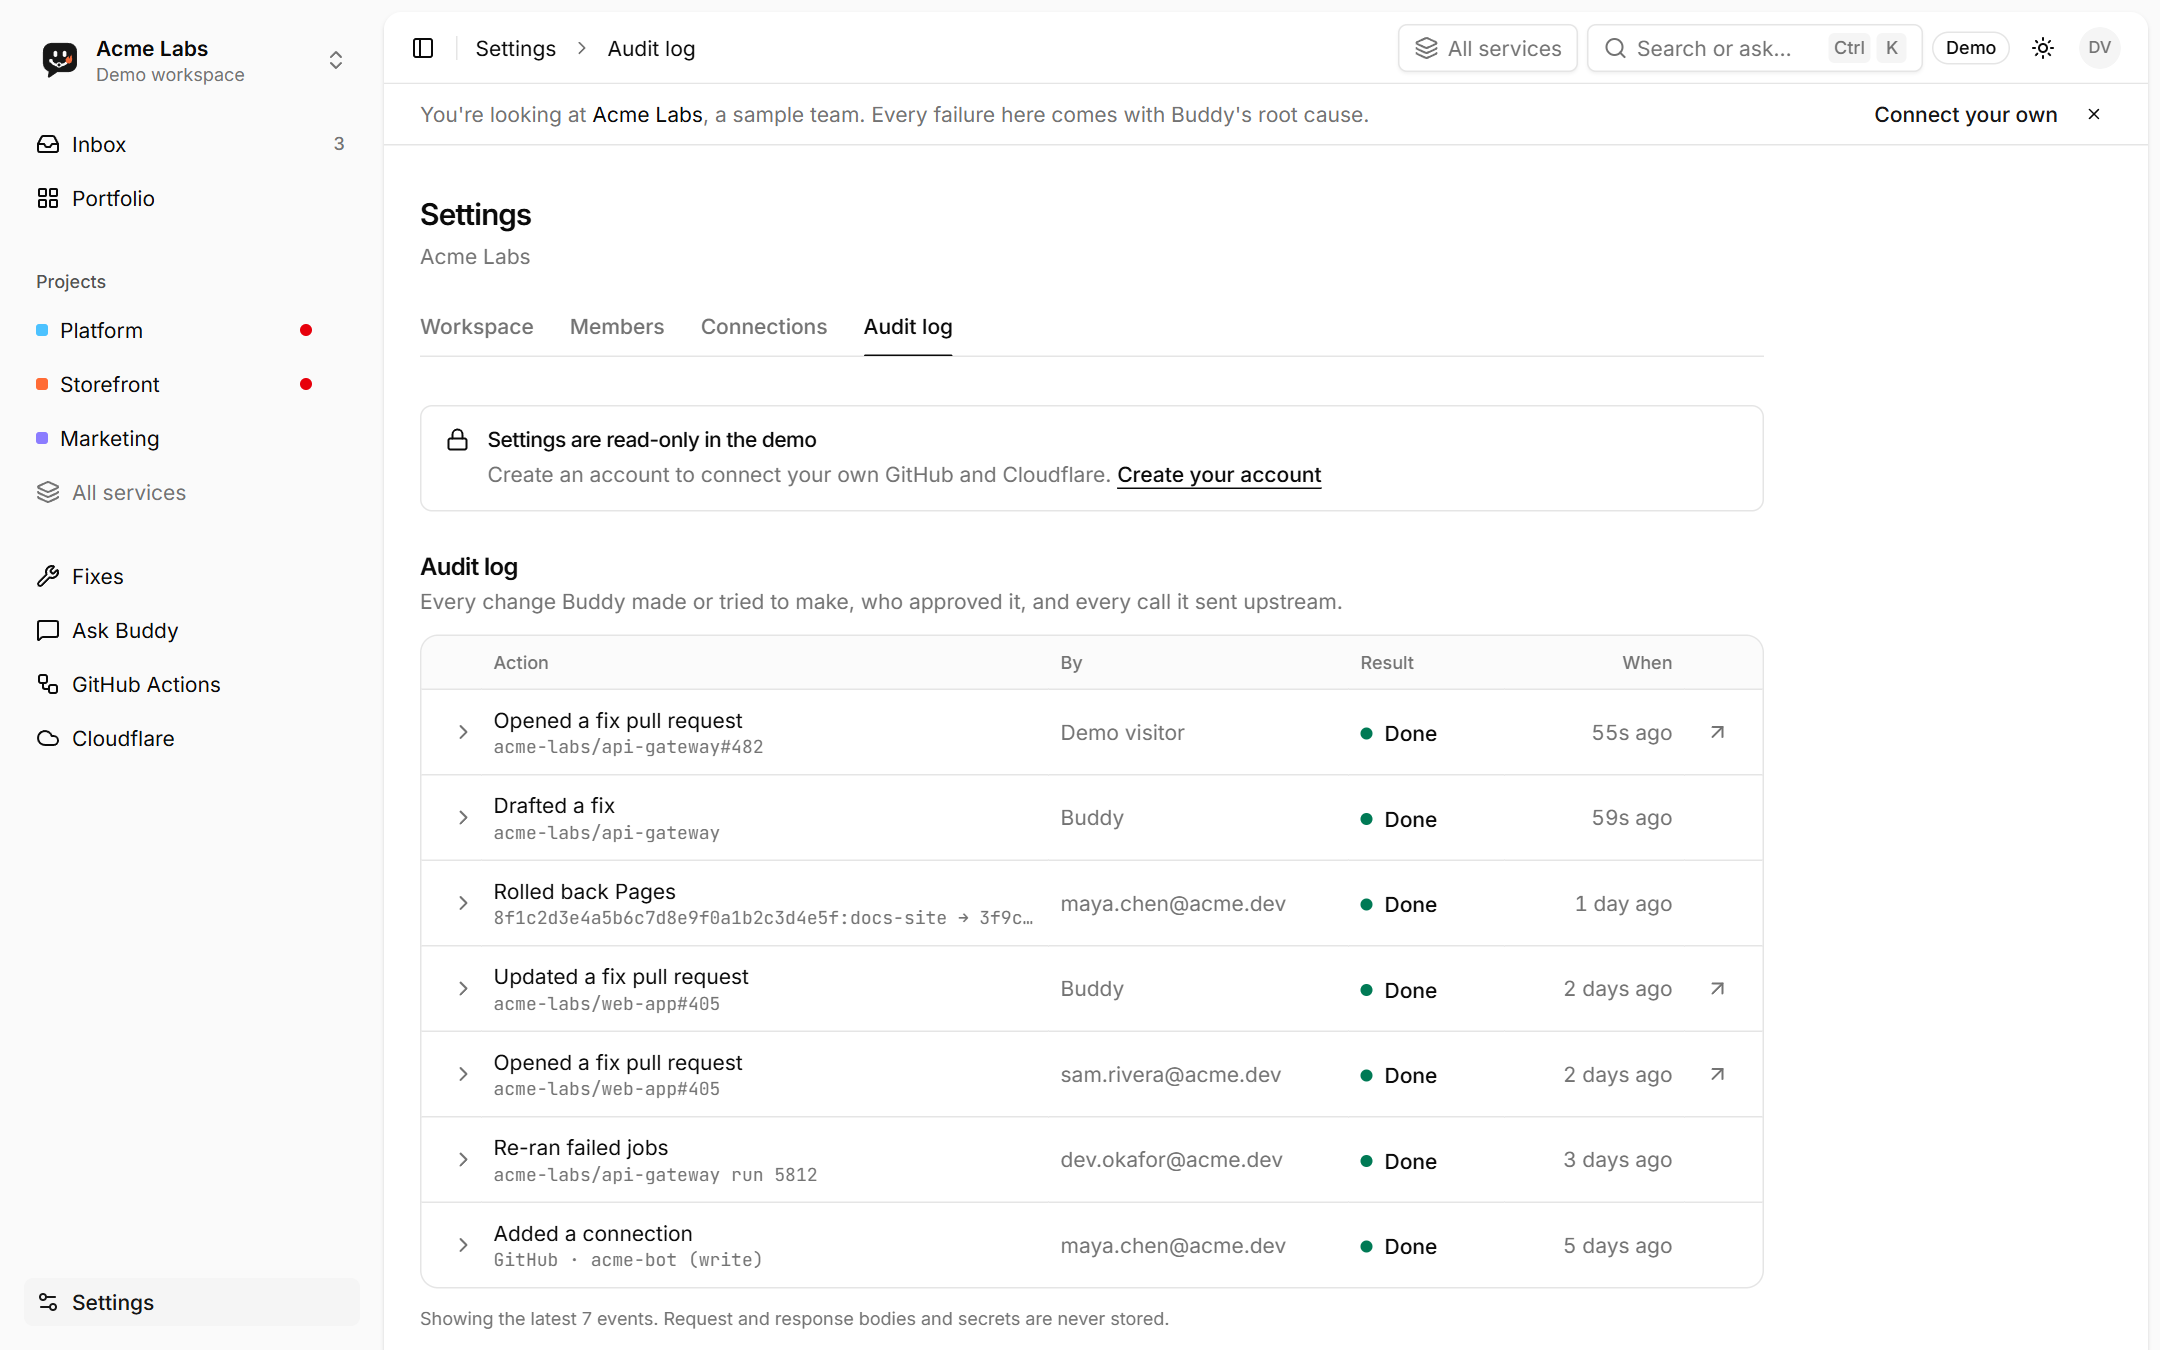The width and height of the screenshot is (2160, 1350).
Task: Open the DV user avatar menu
Action: pyautogui.click(x=2099, y=48)
